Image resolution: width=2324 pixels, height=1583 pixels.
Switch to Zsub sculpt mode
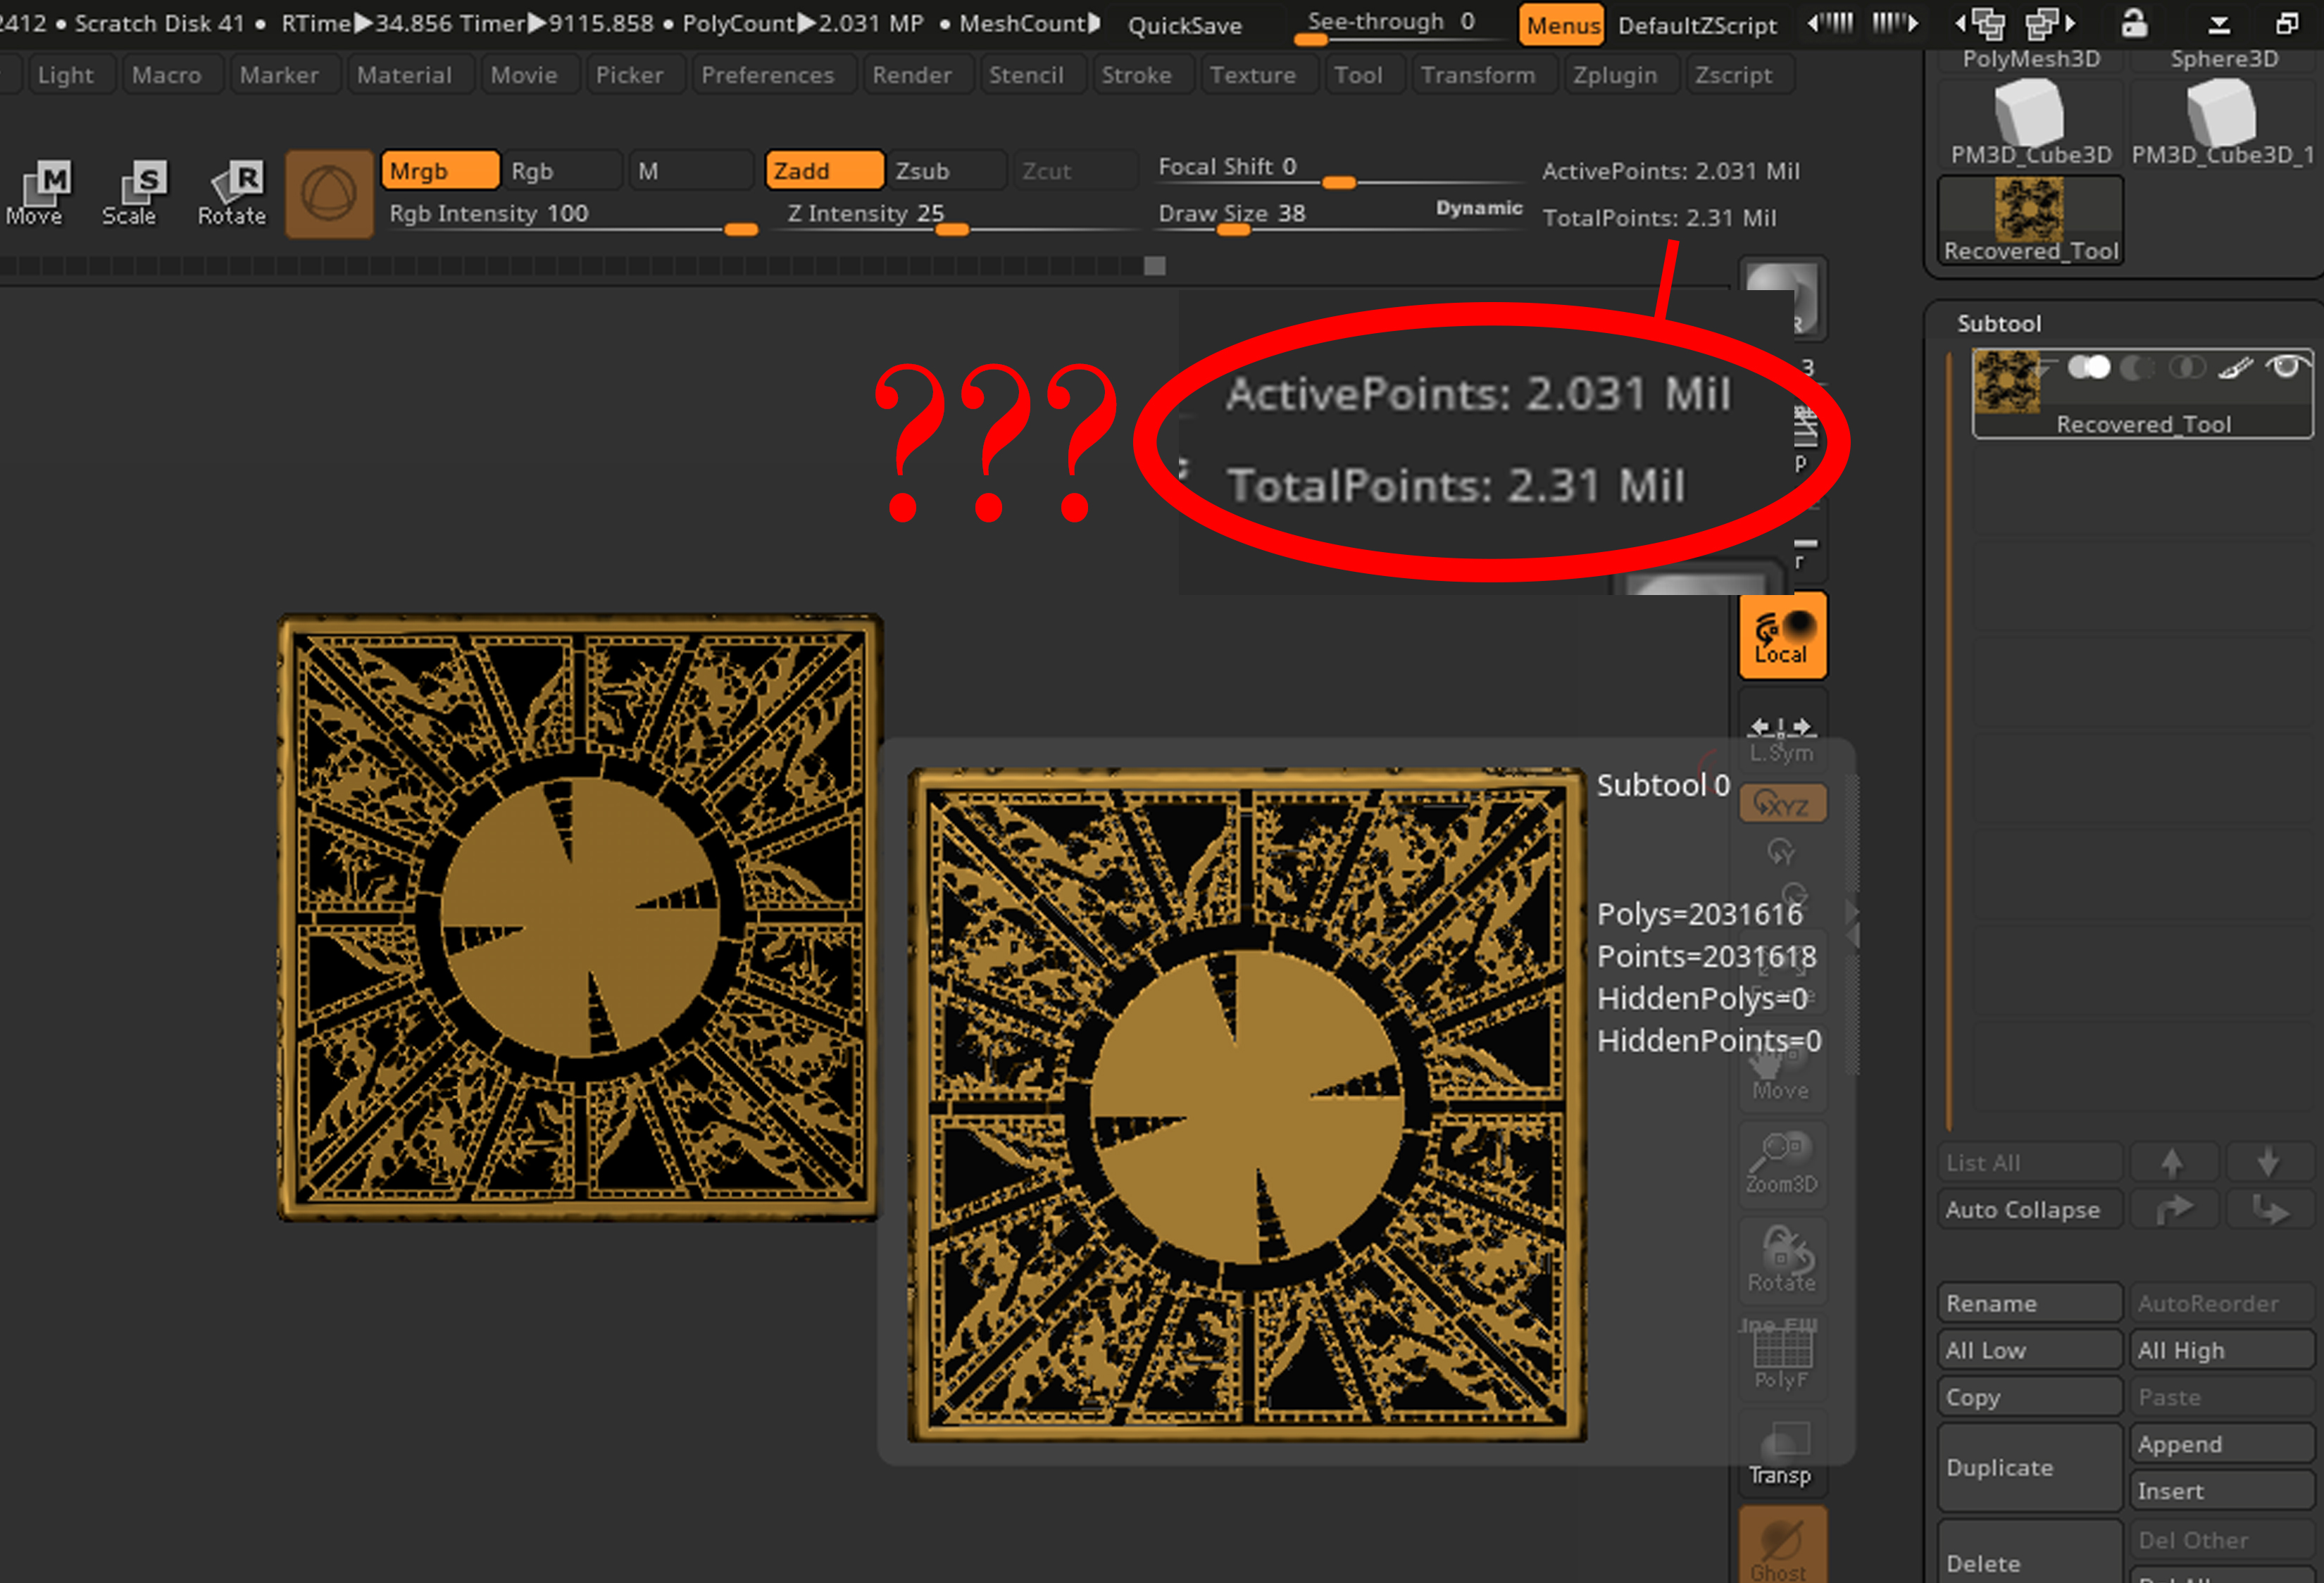pyautogui.click(x=947, y=171)
